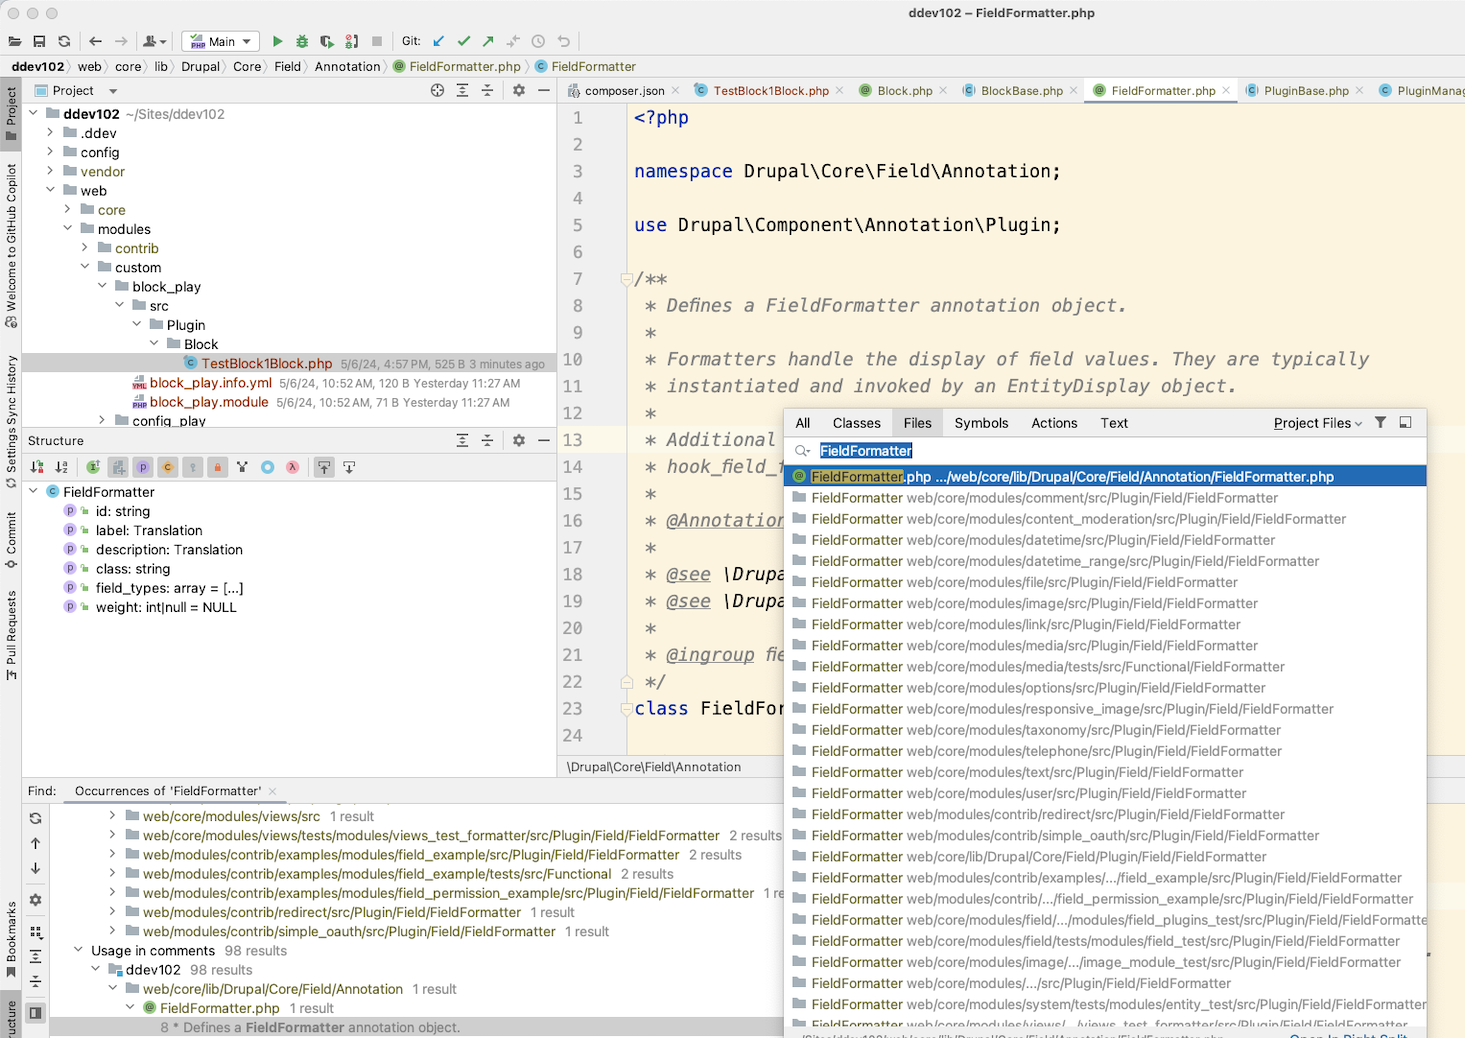Open the Commit tool window sidebar button
This screenshot has height=1038, width=1465.
[11, 540]
